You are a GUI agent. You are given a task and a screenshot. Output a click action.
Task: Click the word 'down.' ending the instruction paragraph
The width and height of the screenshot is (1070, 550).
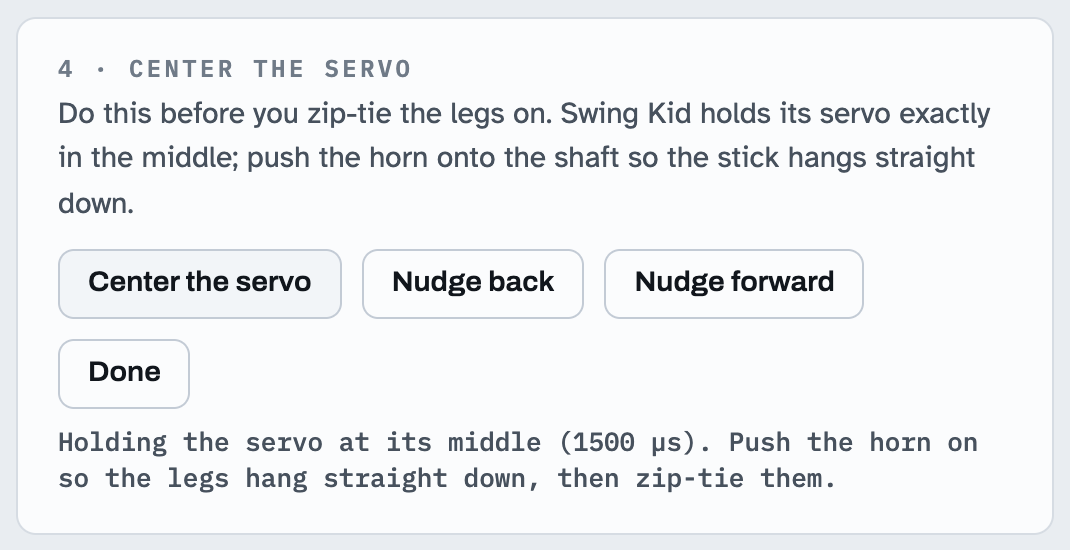coord(96,203)
